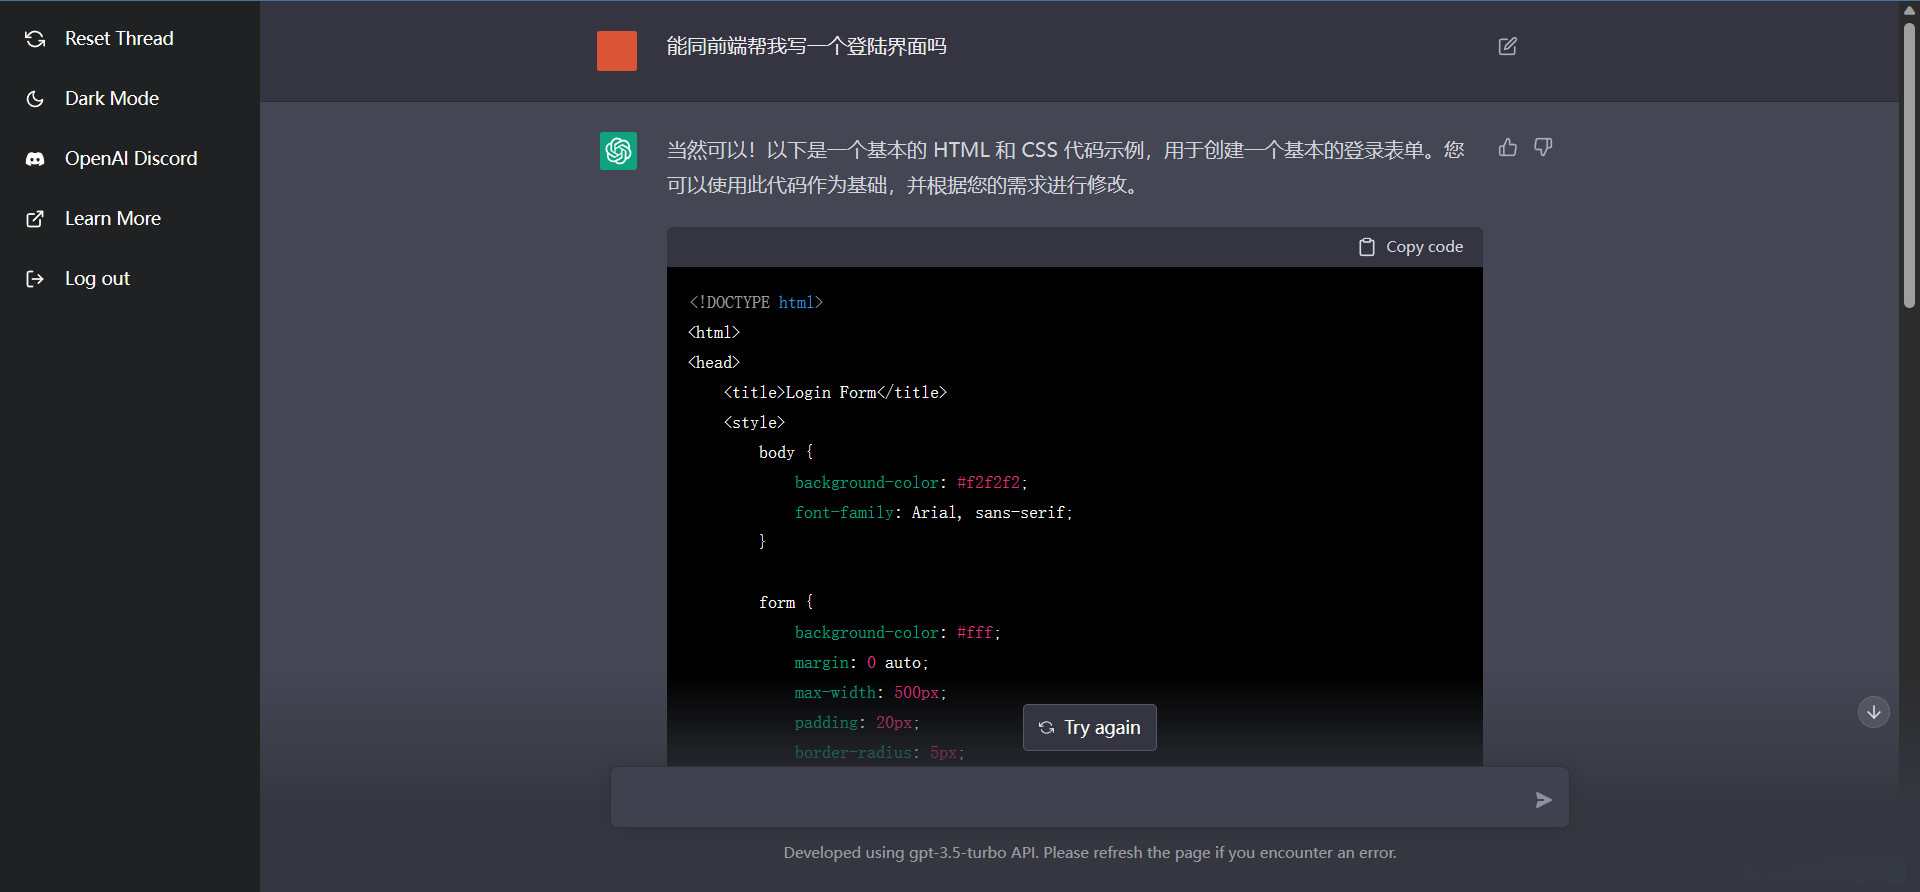Click the "body {" selector line

click(x=786, y=453)
